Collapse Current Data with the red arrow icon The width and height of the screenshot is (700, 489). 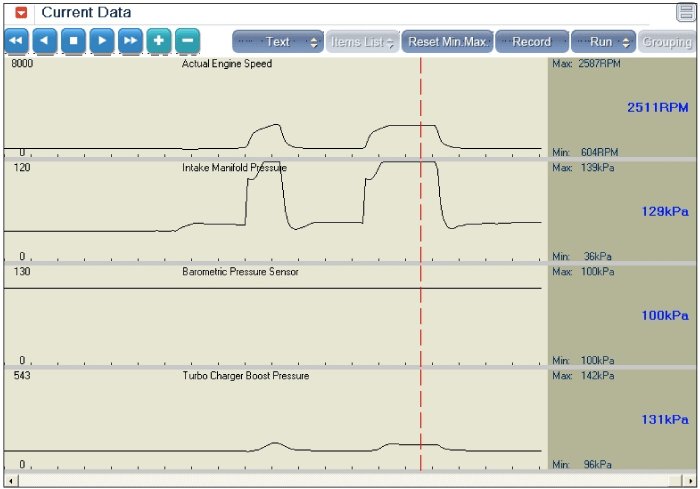[x=21, y=13]
